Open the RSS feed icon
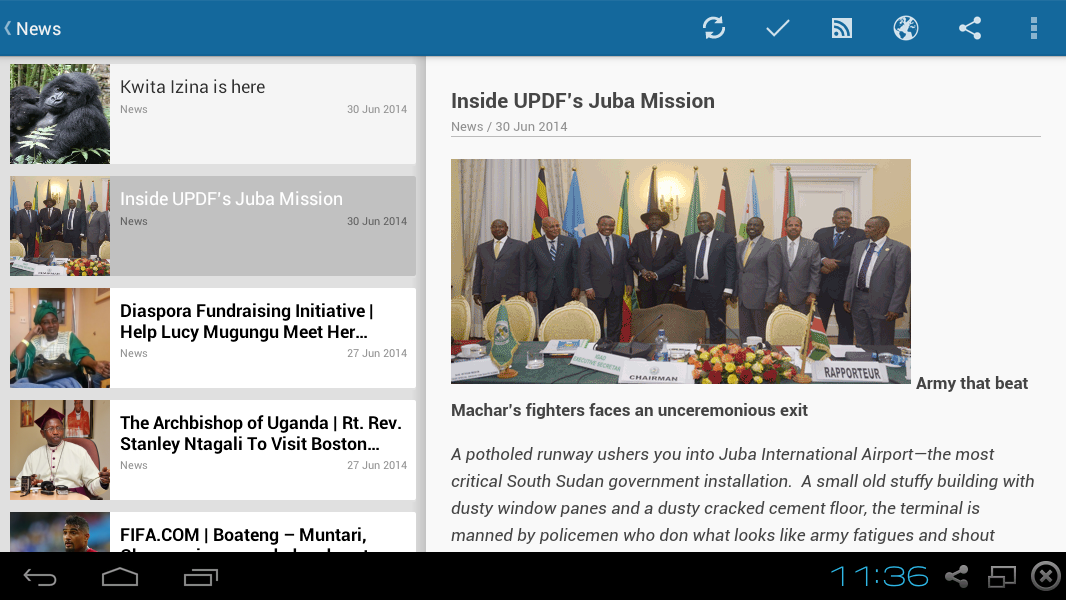 coord(842,28)
